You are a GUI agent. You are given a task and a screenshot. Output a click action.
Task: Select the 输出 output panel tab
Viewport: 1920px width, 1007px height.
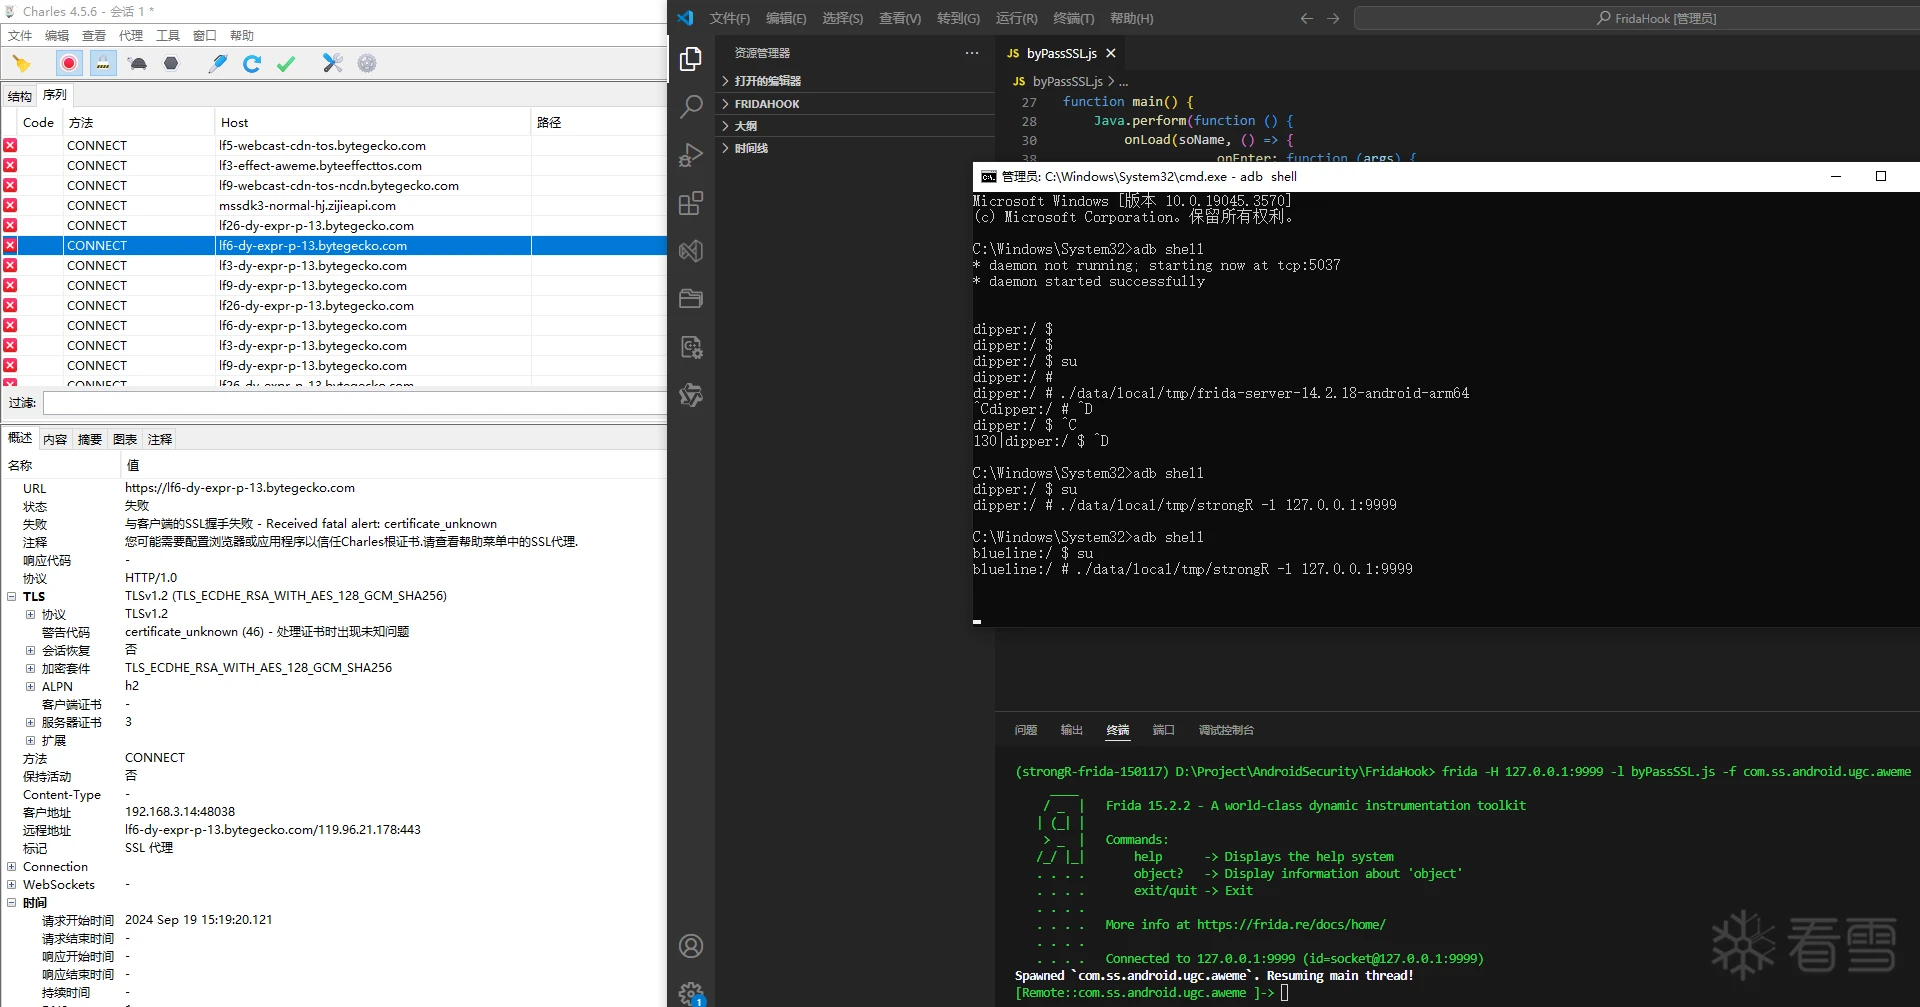tap(1071, 730)
